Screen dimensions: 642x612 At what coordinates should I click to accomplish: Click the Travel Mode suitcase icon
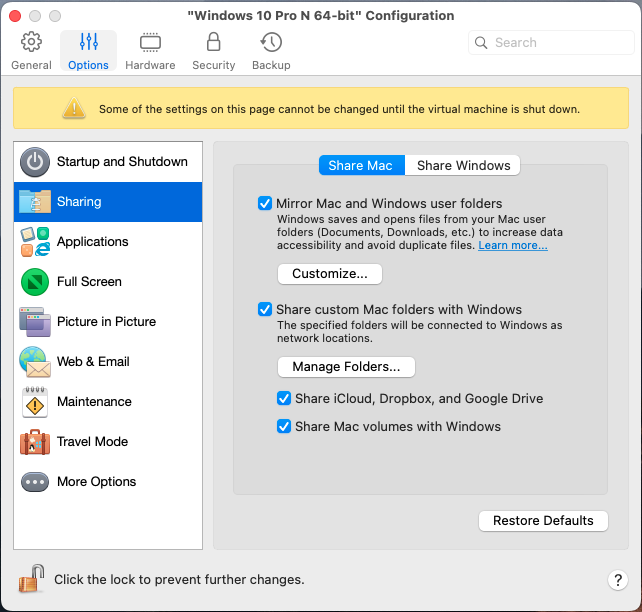[35, 442]
